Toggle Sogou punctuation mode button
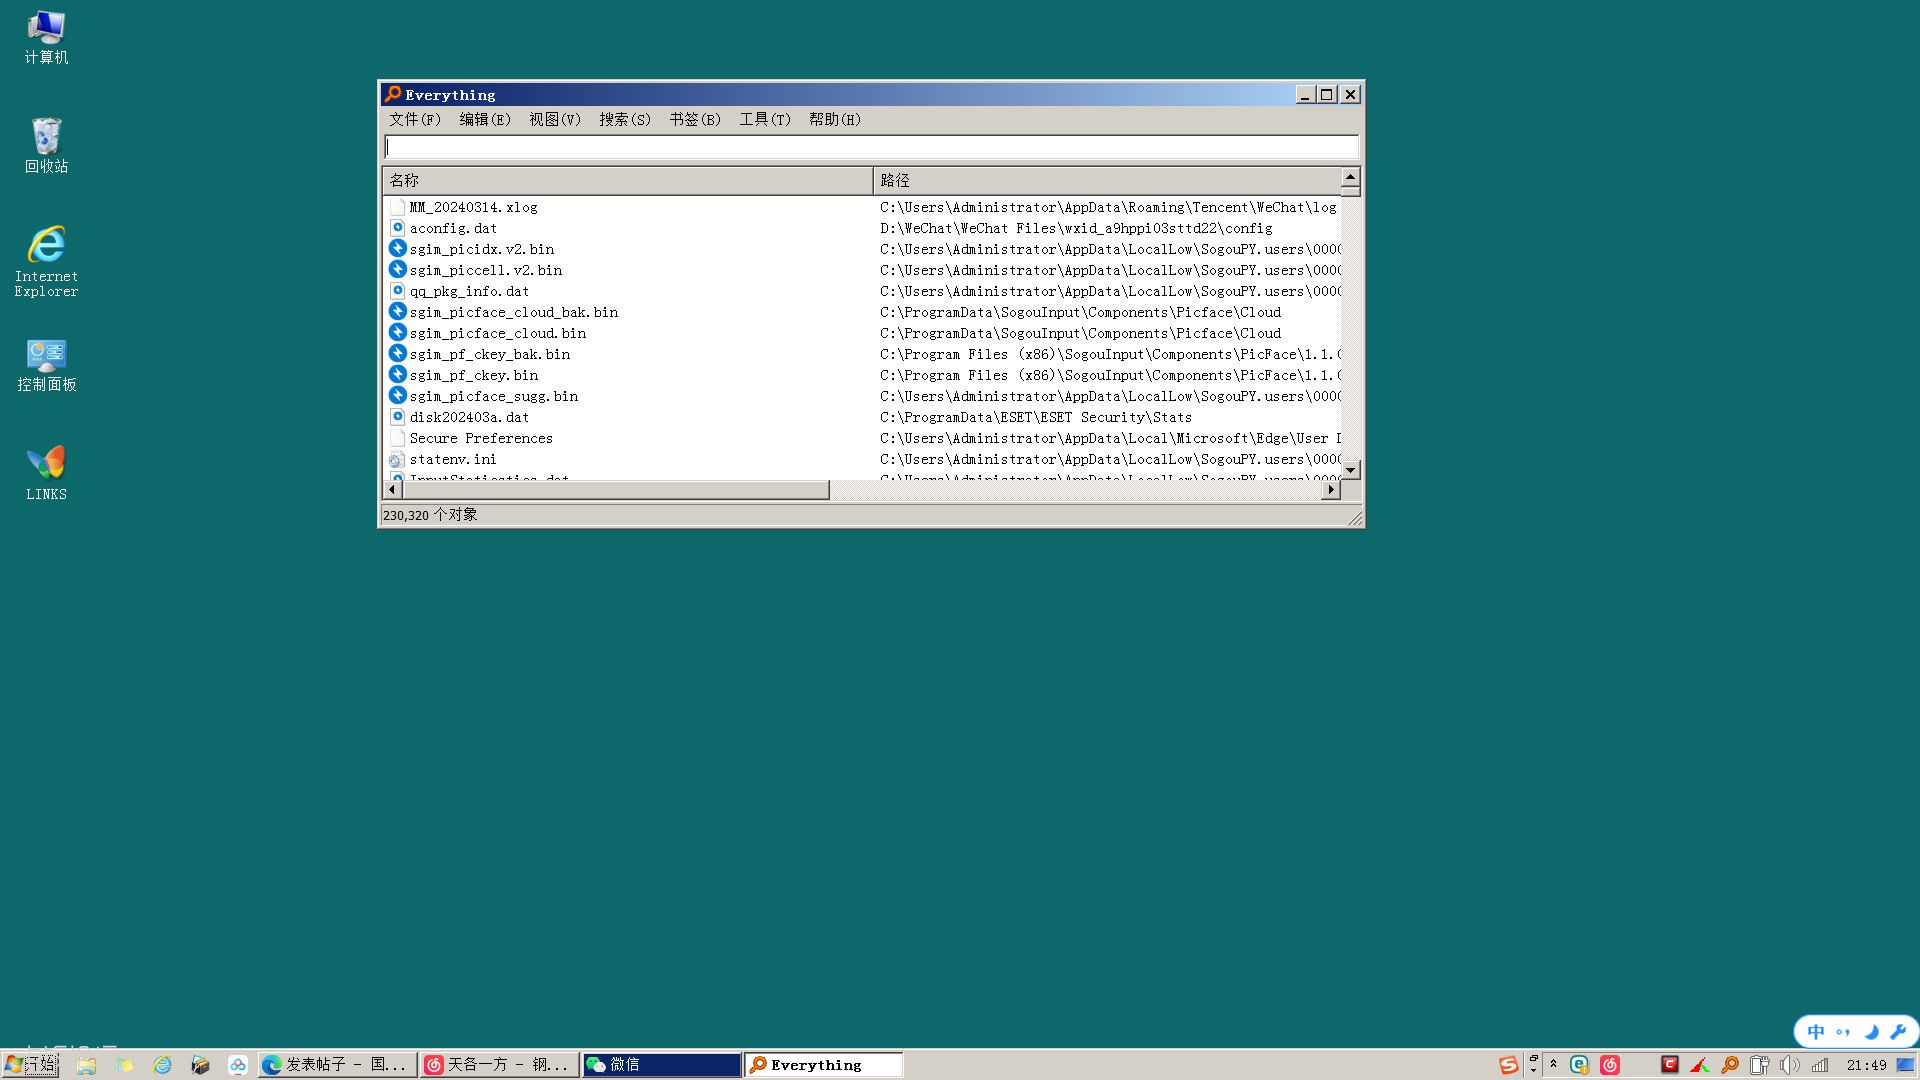 click(1843, 1032)
